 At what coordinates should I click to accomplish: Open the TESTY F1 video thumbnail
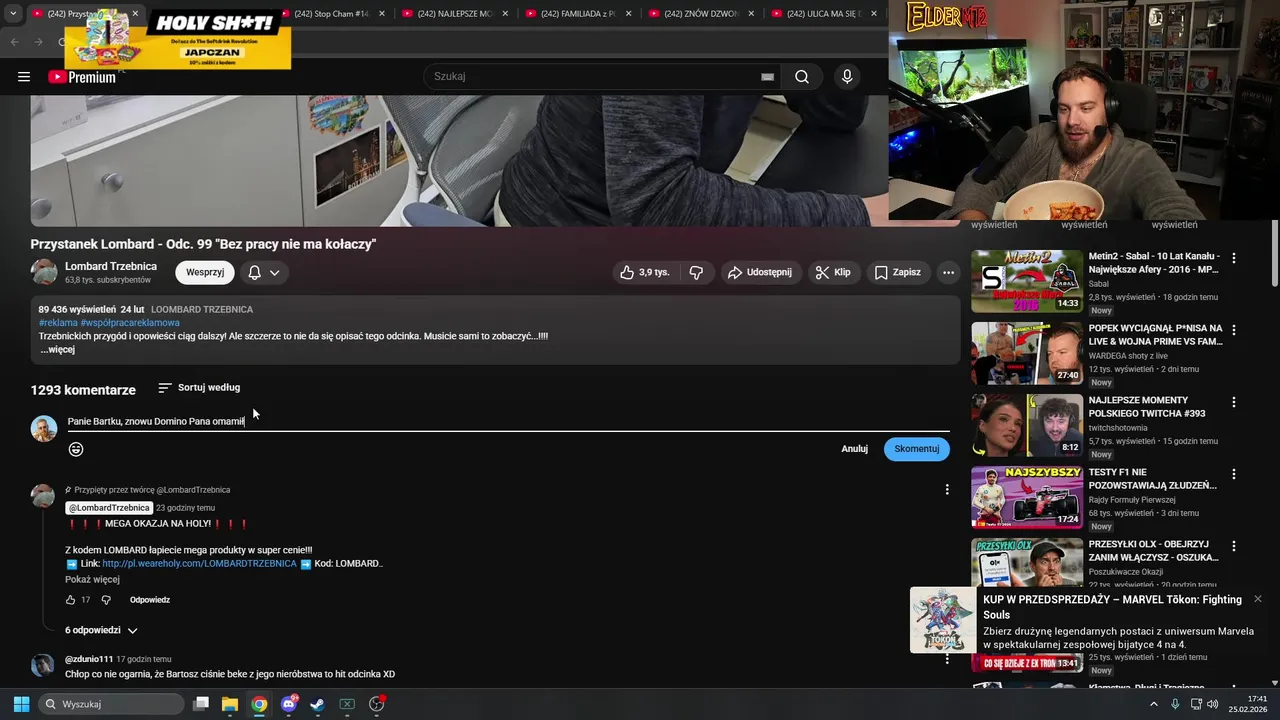coord(1027,497)
